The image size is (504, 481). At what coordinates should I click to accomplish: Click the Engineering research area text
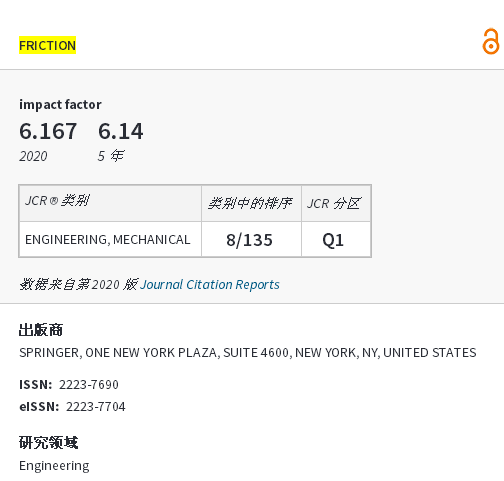pyautogui.click(x=54, y=466)
